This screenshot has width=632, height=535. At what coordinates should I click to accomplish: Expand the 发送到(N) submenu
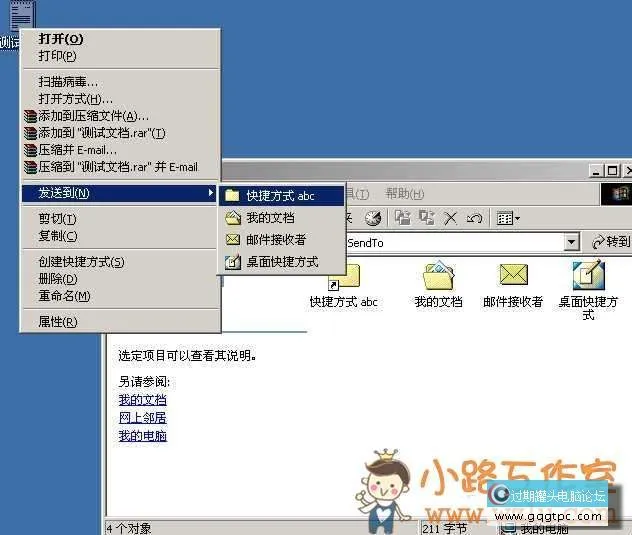tap(119, 193)
